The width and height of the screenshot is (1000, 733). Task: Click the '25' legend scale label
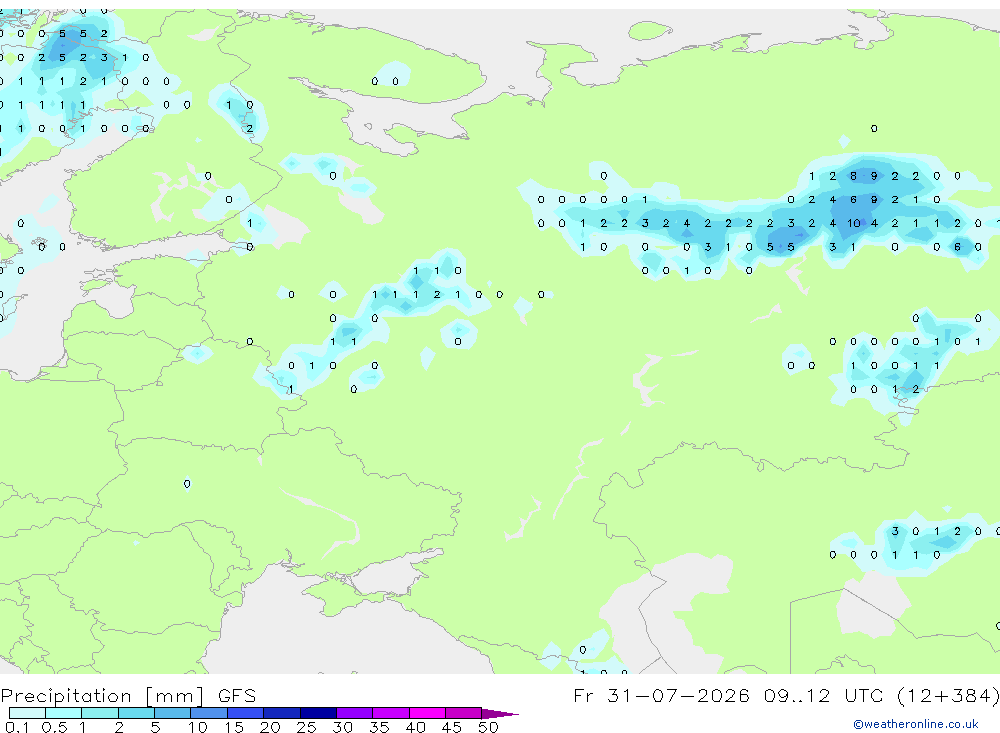coord(306,727)
